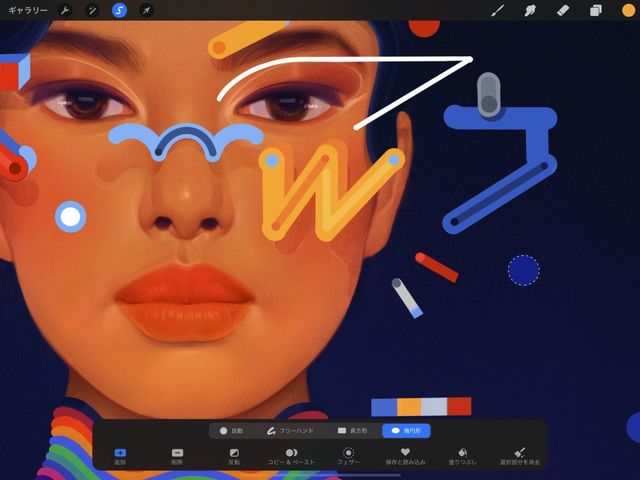Switch to フリーハンド selection mode
The width and height of the screenshot is (640, 480).
[x=290, y=431]
